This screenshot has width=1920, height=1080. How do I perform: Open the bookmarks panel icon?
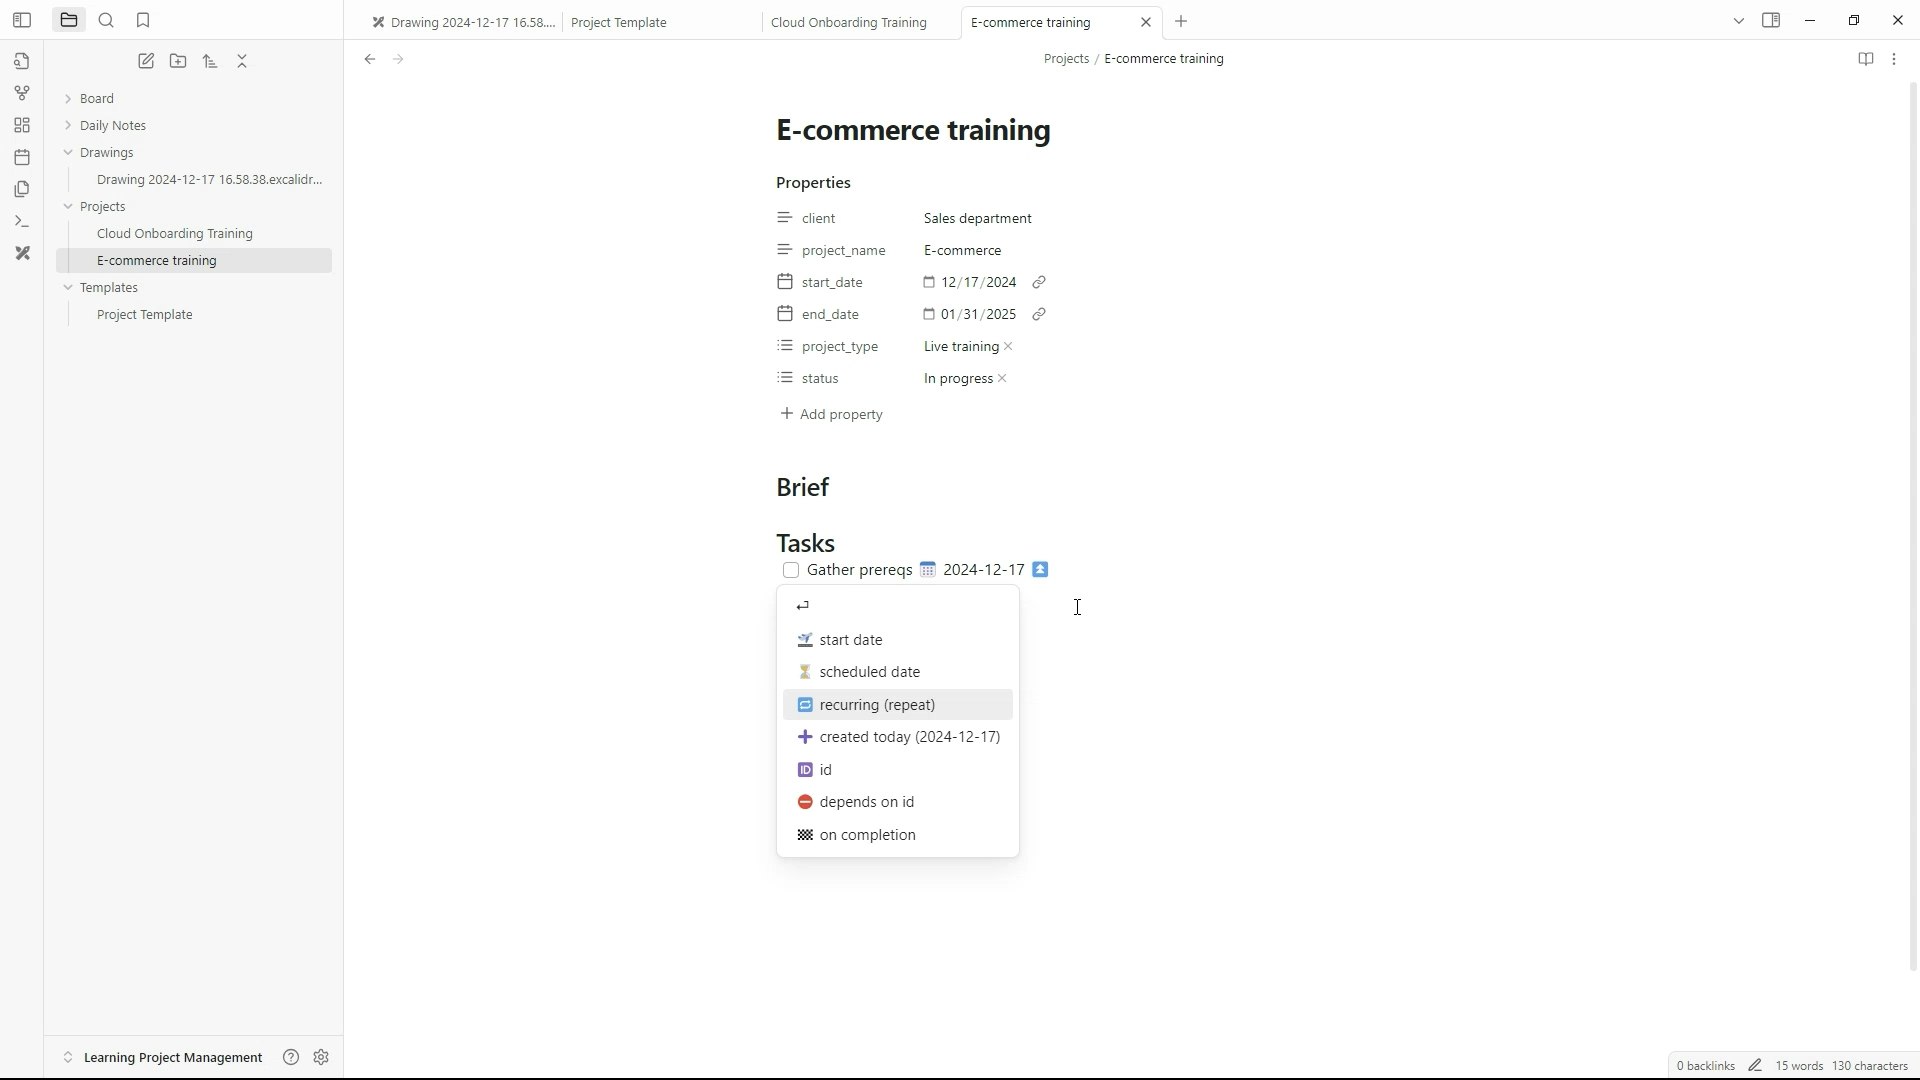click(143, 20)
